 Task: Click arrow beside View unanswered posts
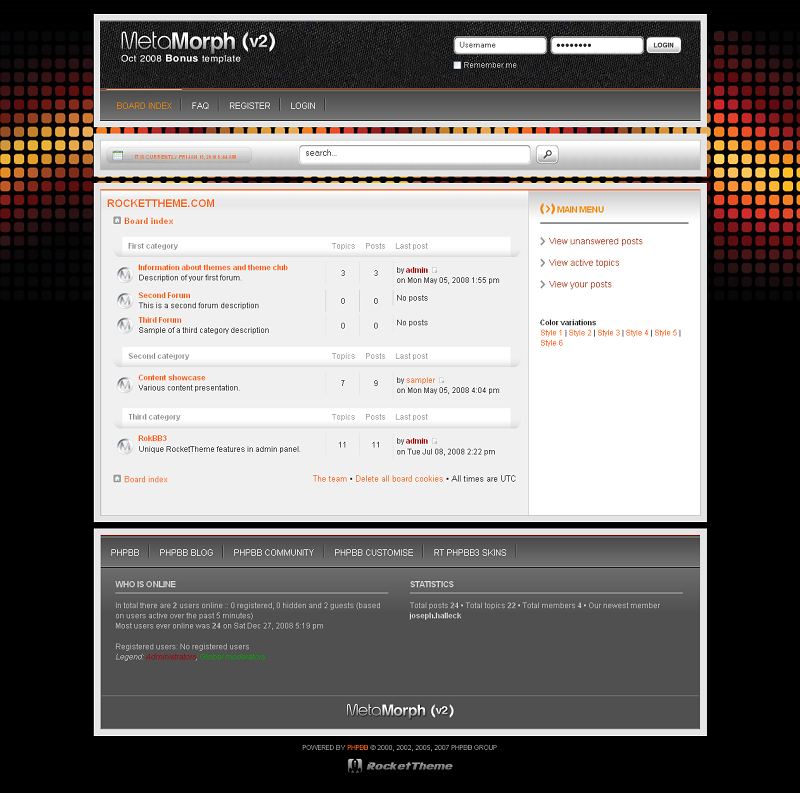543,241
